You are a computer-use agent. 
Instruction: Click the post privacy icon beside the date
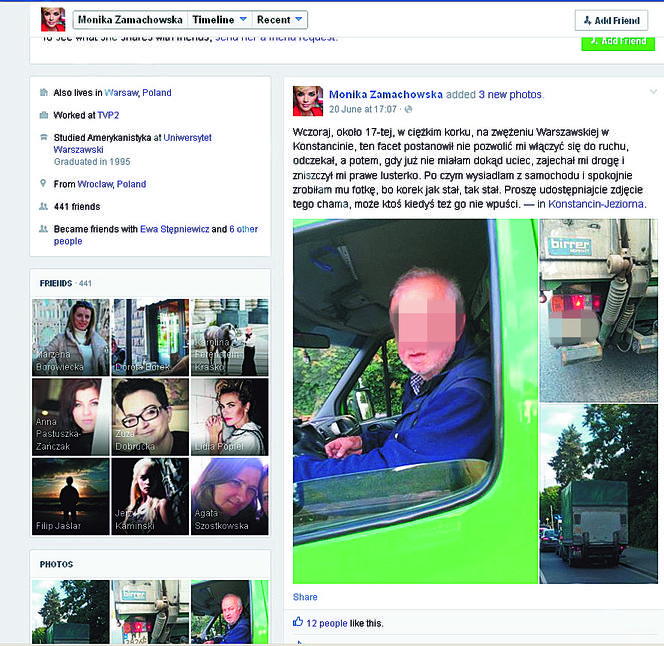408,109
